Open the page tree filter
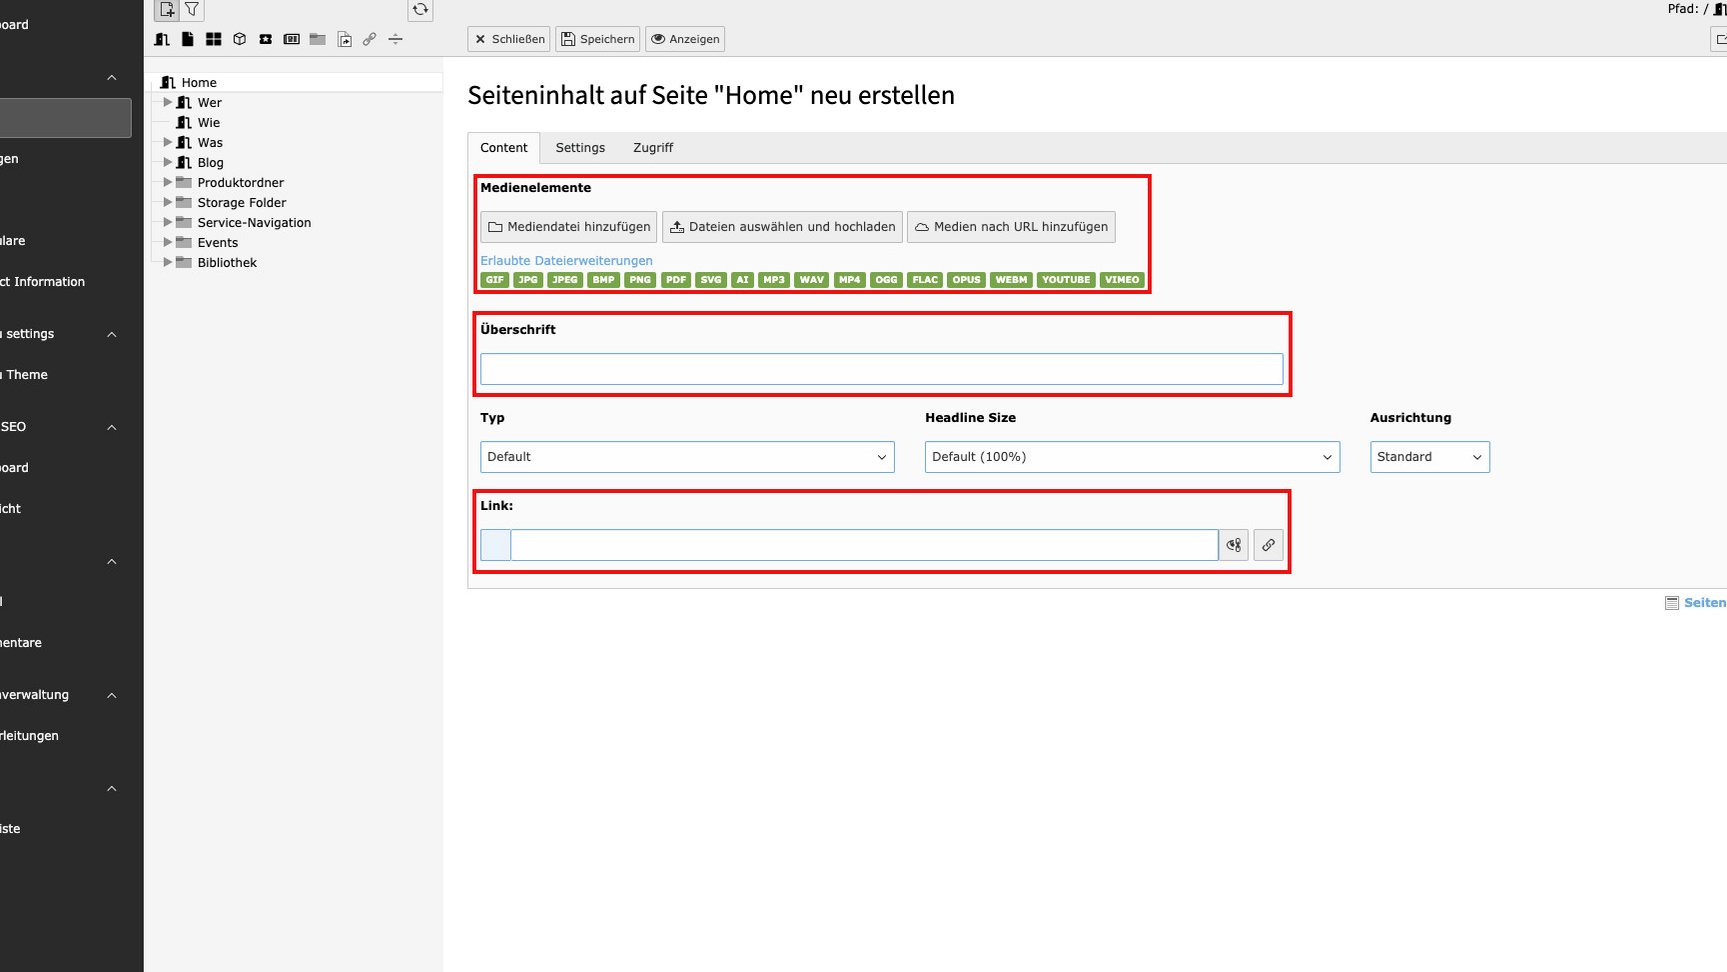The image size is (1727, 972). pos(192,10)
